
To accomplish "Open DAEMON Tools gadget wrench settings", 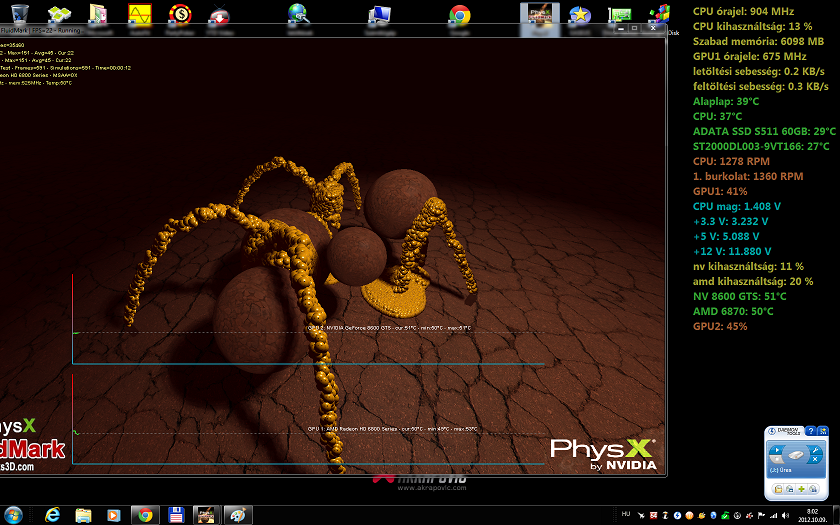I will pyautogui.click(x=815, y=450).
